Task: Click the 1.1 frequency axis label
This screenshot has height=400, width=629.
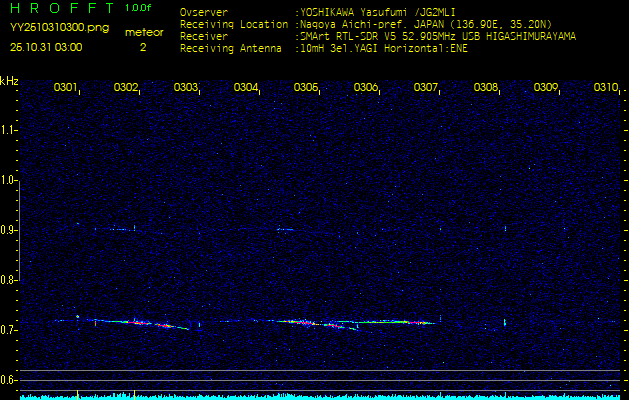Action: [x=9, y=129]
